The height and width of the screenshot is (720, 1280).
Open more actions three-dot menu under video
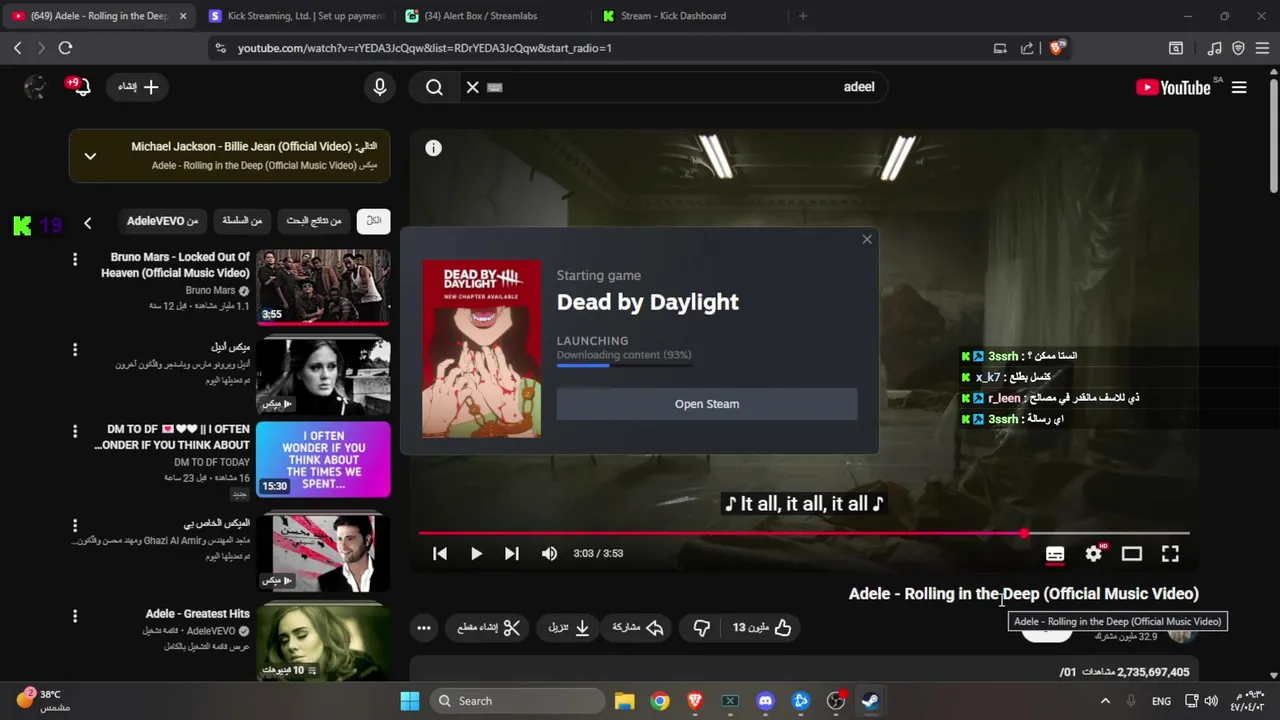(x=424, y=628)
